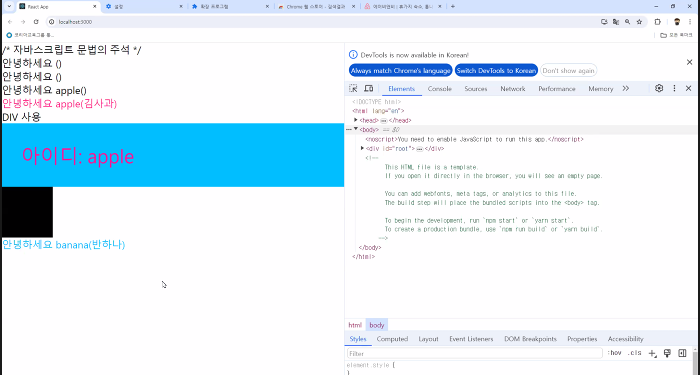Open the Chrome profile avatar
The height and width of the screenshot is (375, 700).
pos(677,21)
